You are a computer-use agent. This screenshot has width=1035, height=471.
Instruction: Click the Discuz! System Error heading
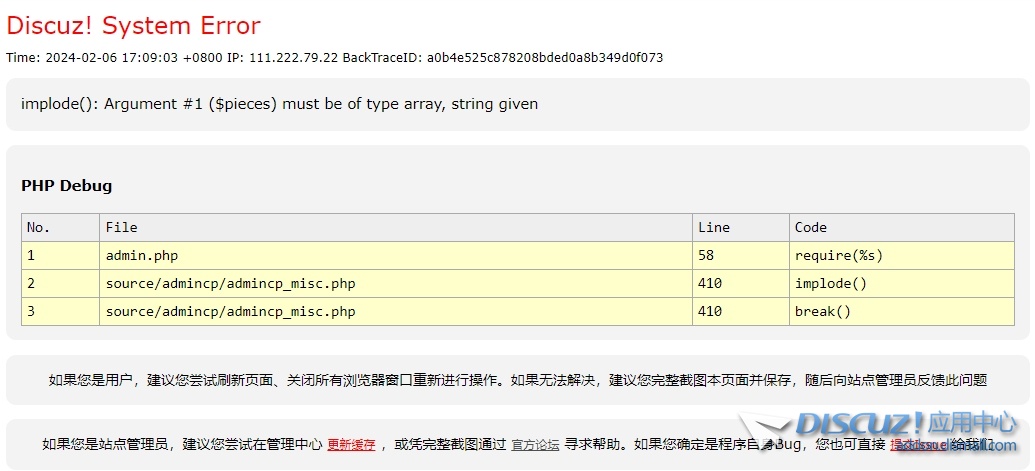coord(133,26)
